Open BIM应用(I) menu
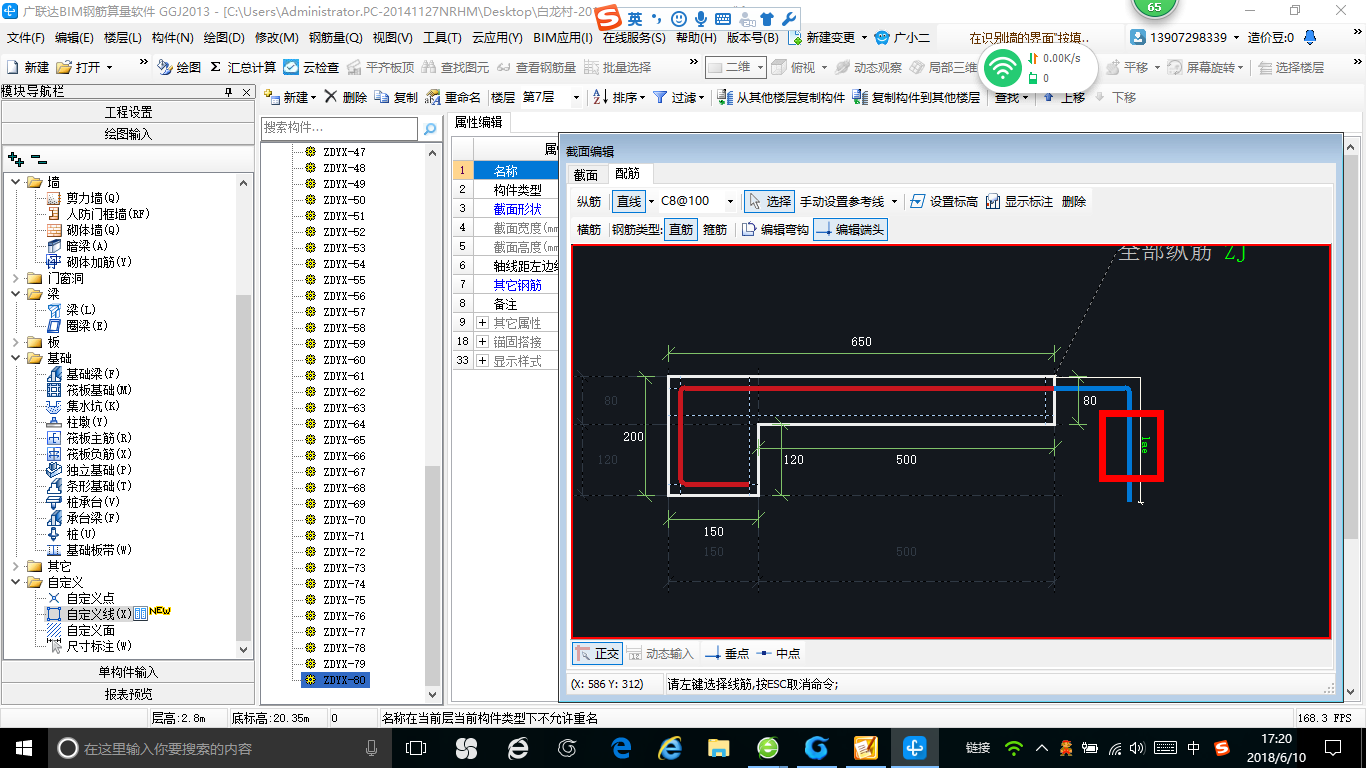This screenshot has width=1366, height=768. click(x=563, y=38)
